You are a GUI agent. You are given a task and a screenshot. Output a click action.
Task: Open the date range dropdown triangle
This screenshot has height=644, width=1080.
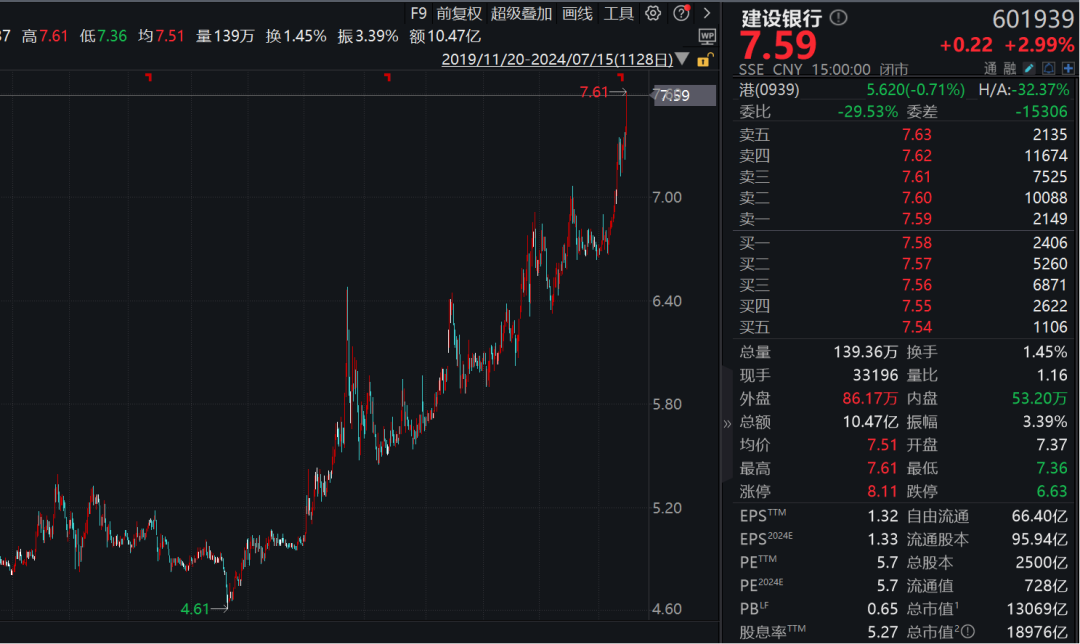point(683,59)
